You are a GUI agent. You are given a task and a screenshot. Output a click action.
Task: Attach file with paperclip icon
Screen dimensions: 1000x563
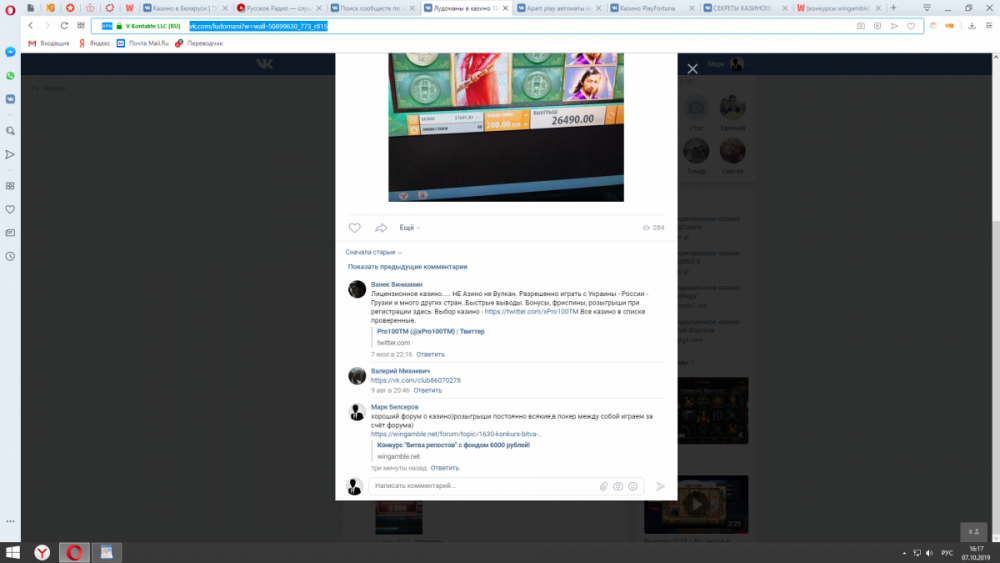[603, 486]
